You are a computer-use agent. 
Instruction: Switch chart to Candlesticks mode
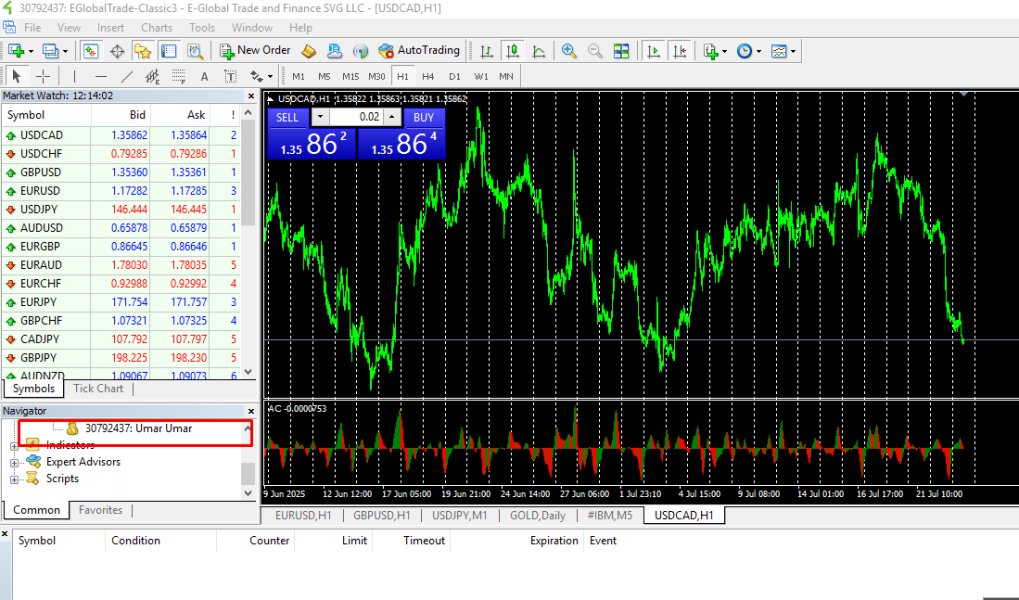click(513, 51)
